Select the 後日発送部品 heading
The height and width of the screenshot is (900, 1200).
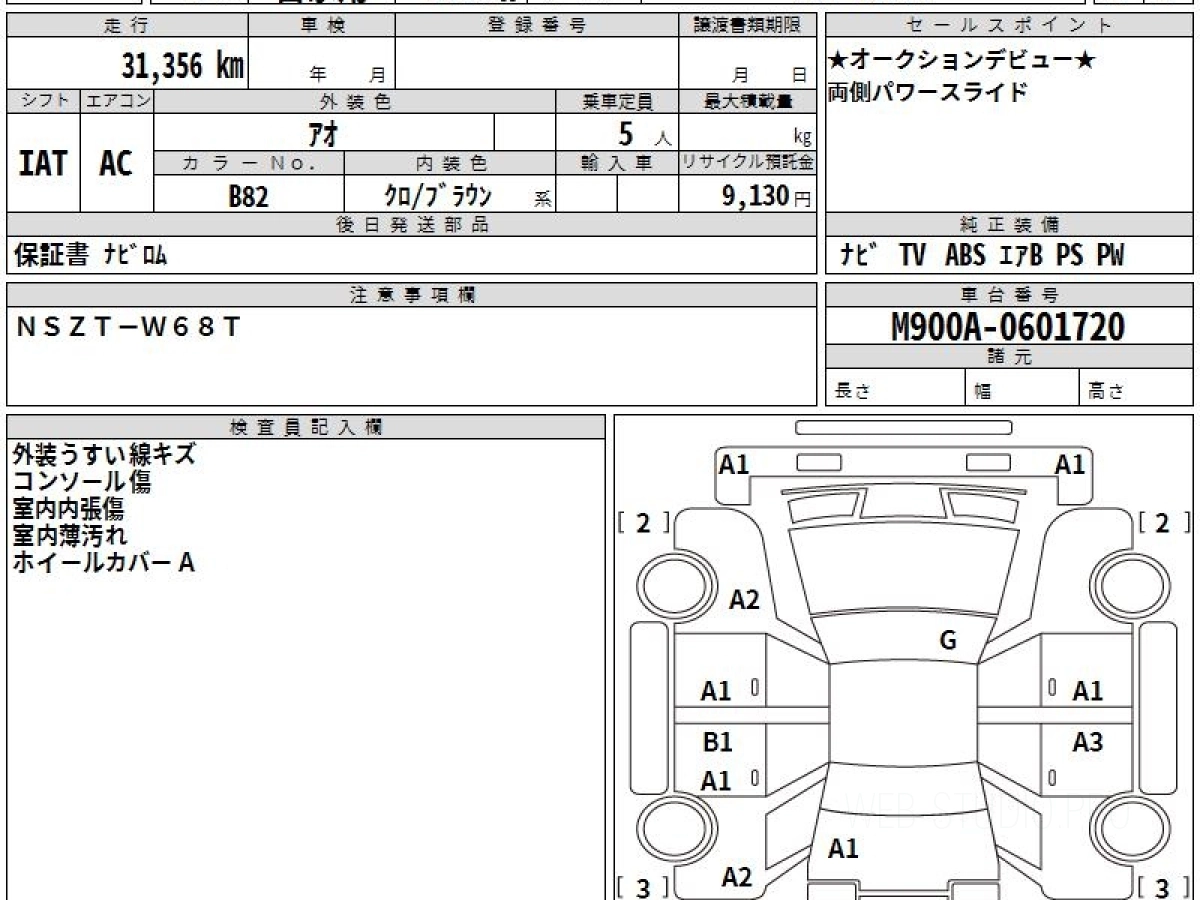click(x=411, y=225)
